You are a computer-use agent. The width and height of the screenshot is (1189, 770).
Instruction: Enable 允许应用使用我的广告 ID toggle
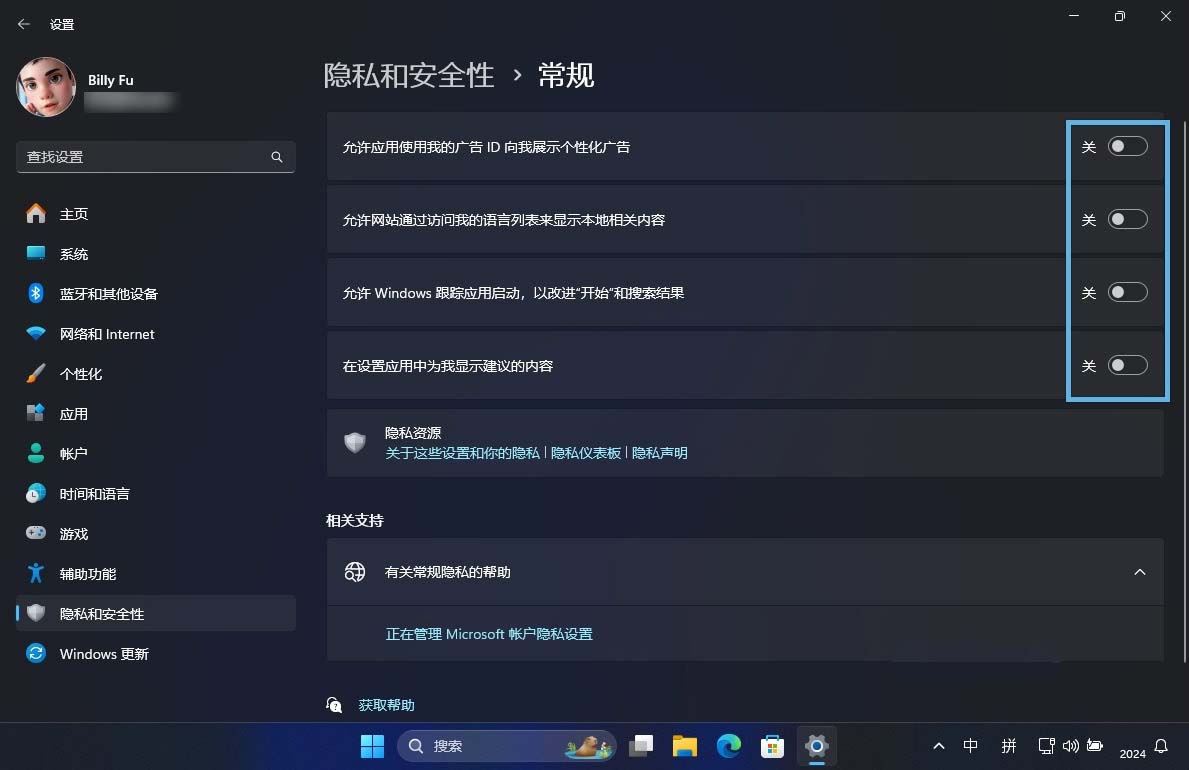(1127, 146)
